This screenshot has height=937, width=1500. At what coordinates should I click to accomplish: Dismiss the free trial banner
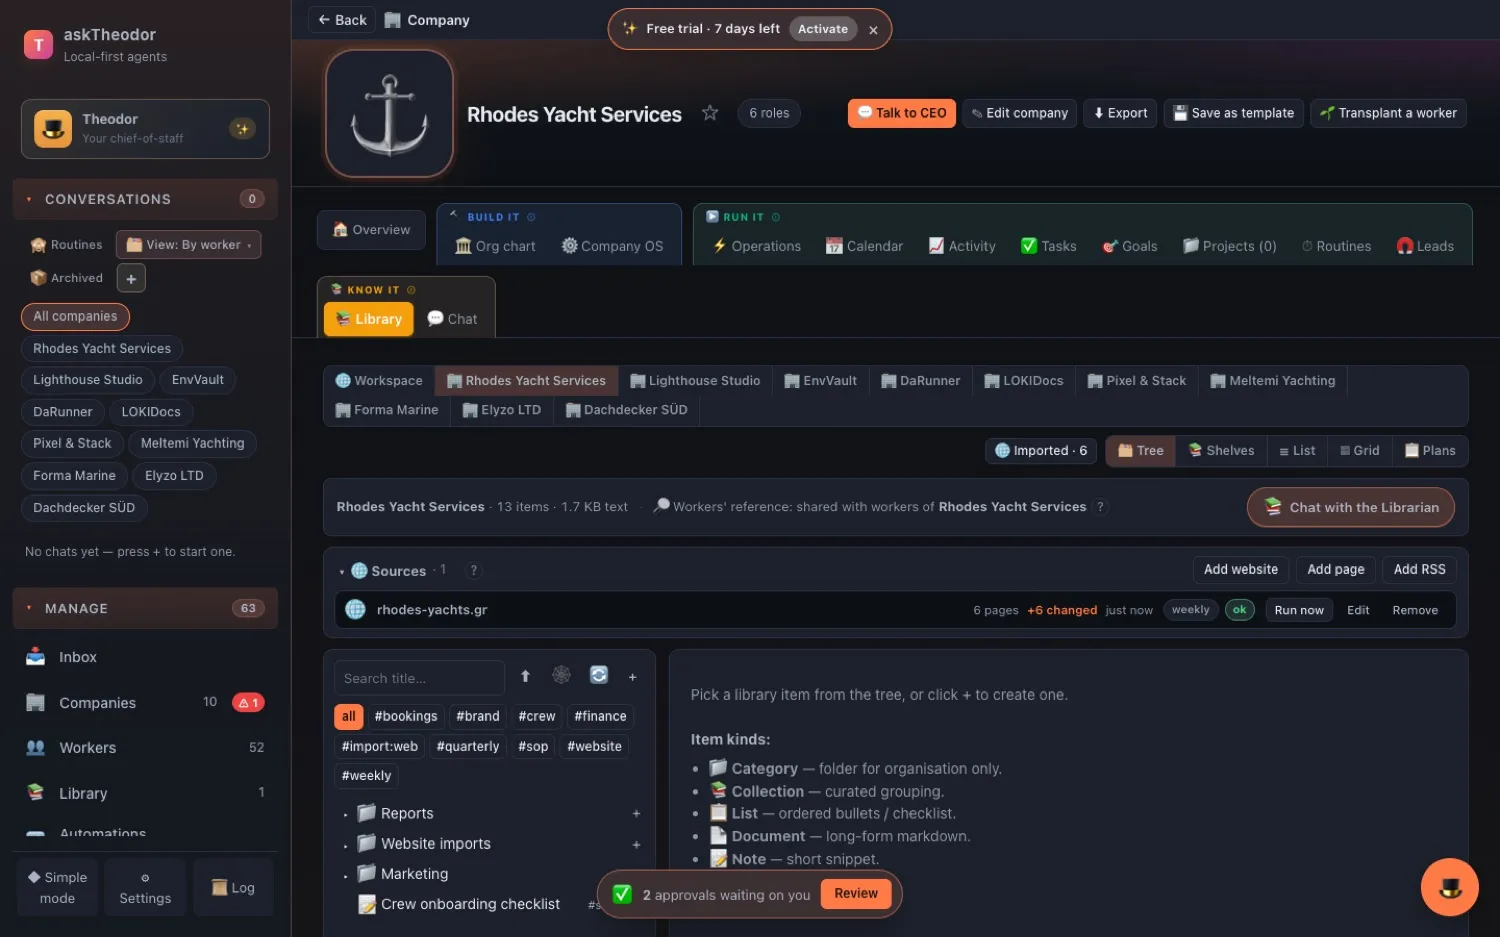[873, 30]
